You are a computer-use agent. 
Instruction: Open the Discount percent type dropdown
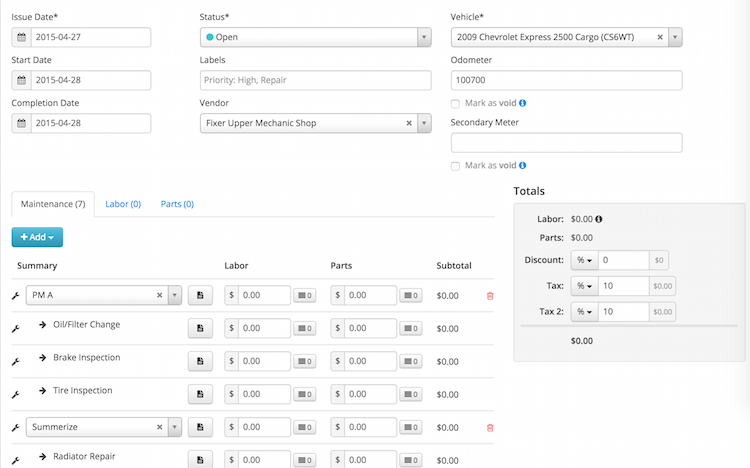click(583, 260)
